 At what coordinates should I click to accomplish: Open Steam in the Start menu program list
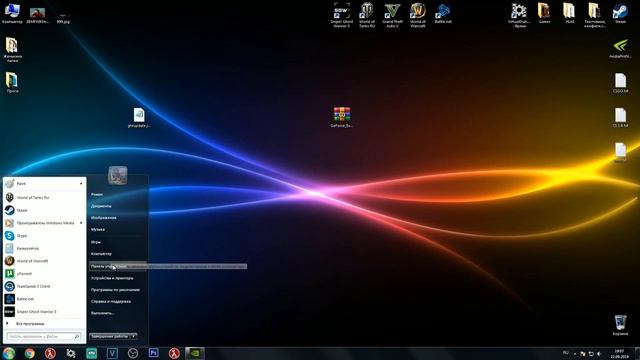click(x=44, y=210)
